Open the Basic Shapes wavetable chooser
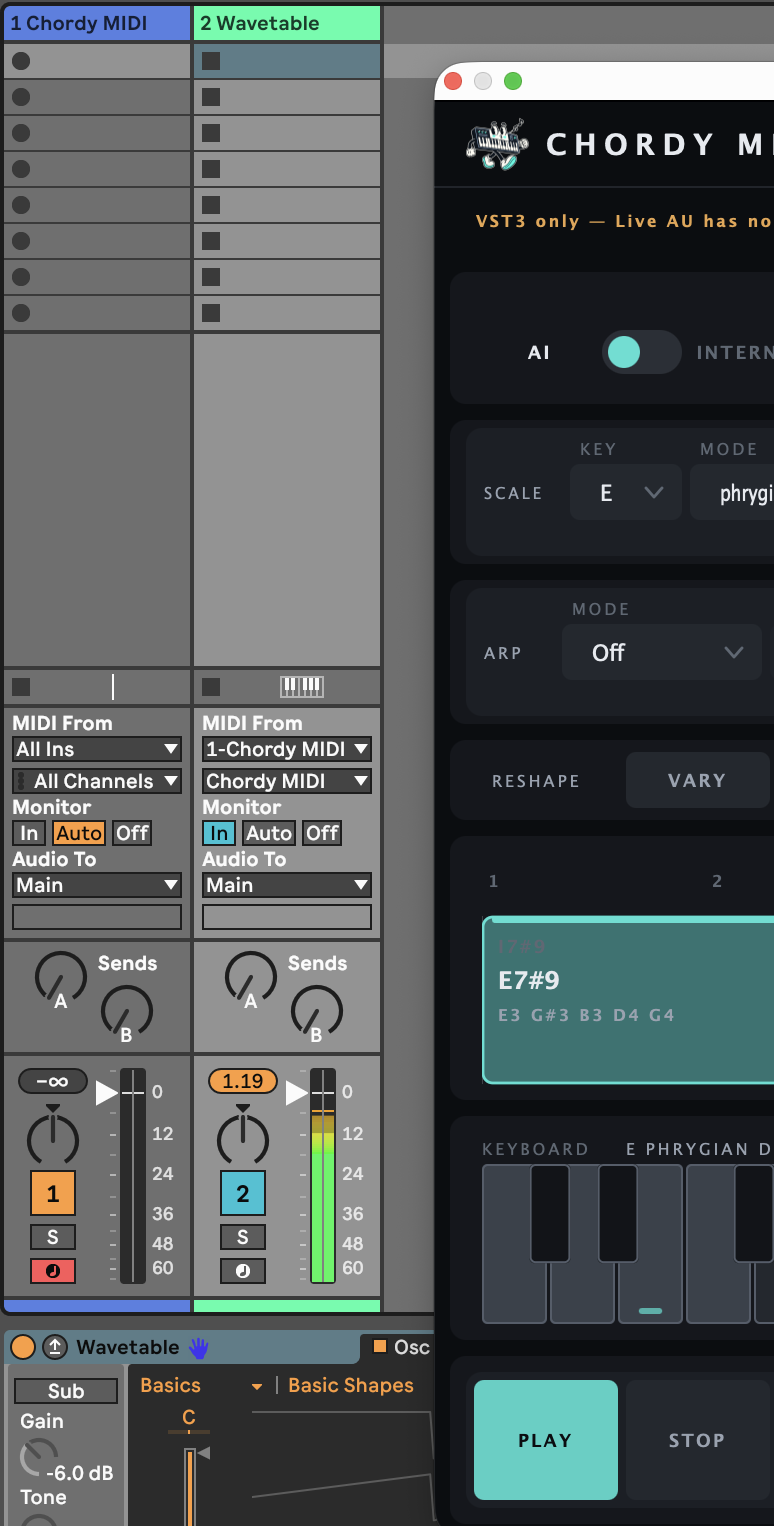Image resolution: width=774 pixels, height=1526 pixels. tap(351, 1386)
